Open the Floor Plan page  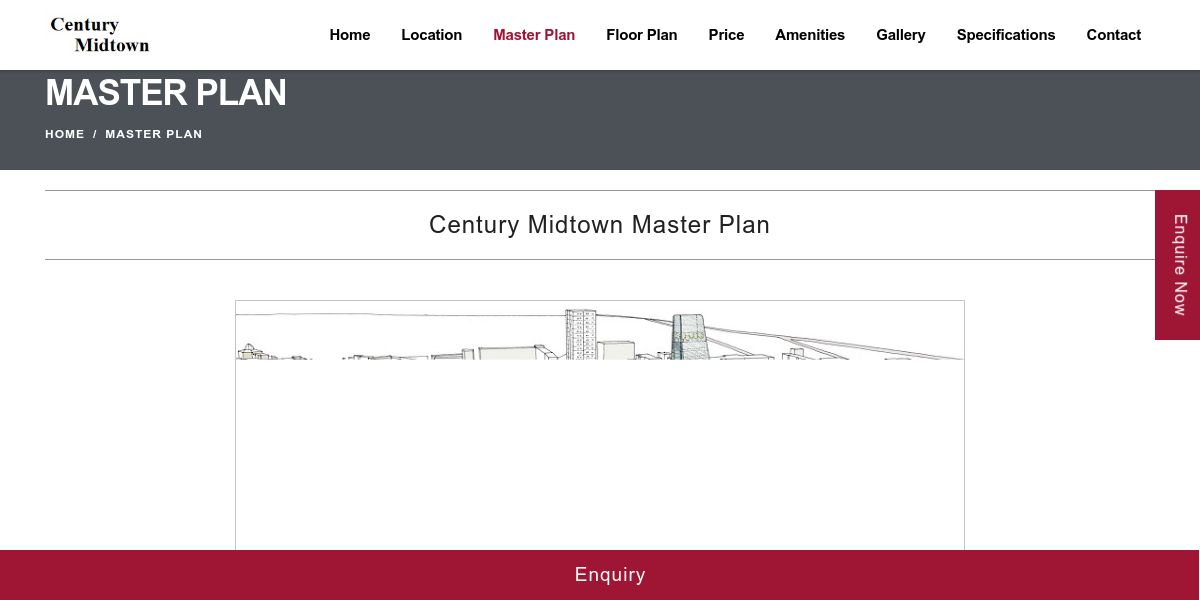[x=642, y=35]
